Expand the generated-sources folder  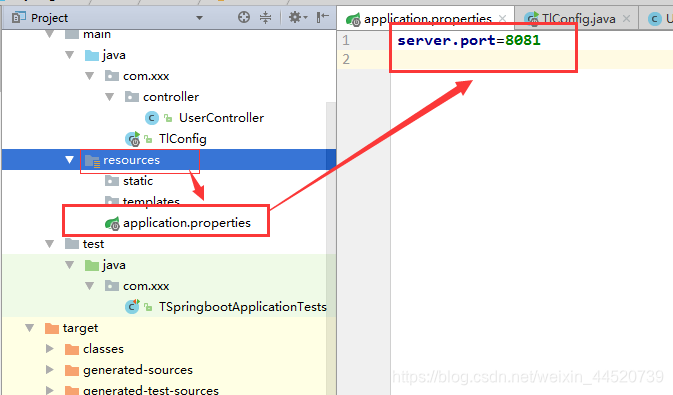tap(50, 370)
